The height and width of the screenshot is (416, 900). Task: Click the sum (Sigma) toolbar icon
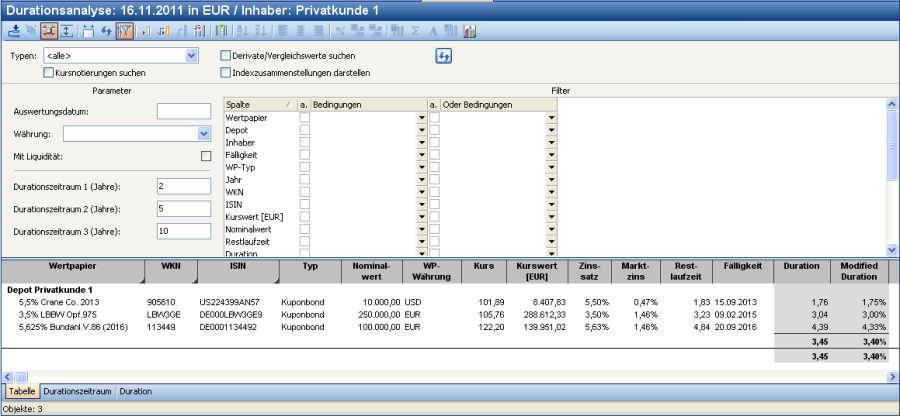point(415,31)
